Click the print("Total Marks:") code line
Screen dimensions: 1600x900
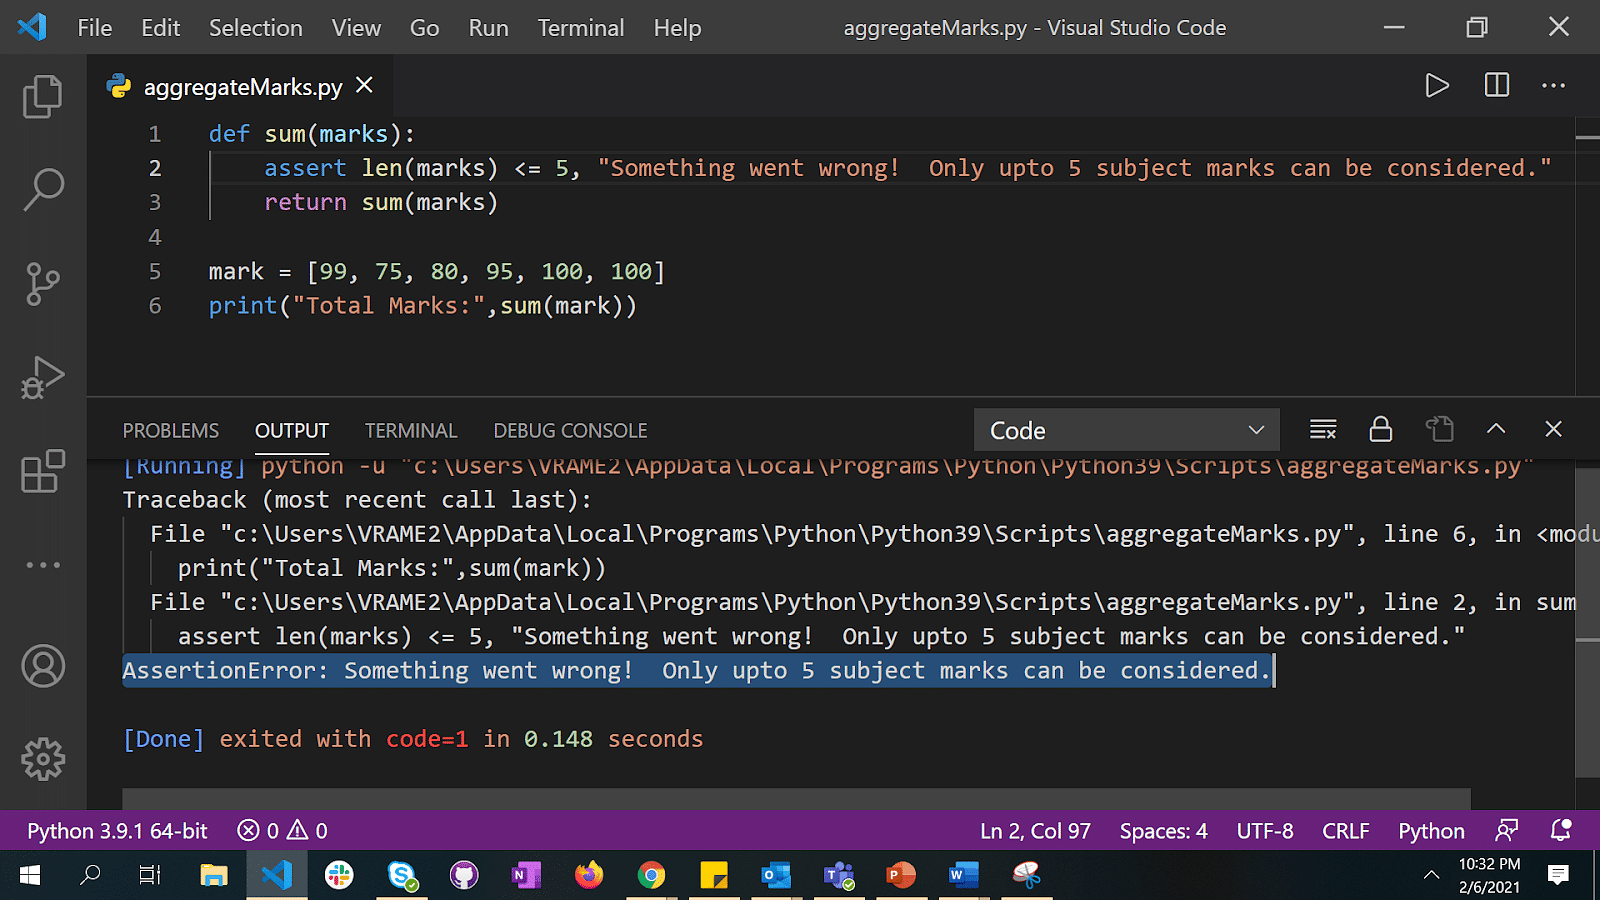point(422,305)
